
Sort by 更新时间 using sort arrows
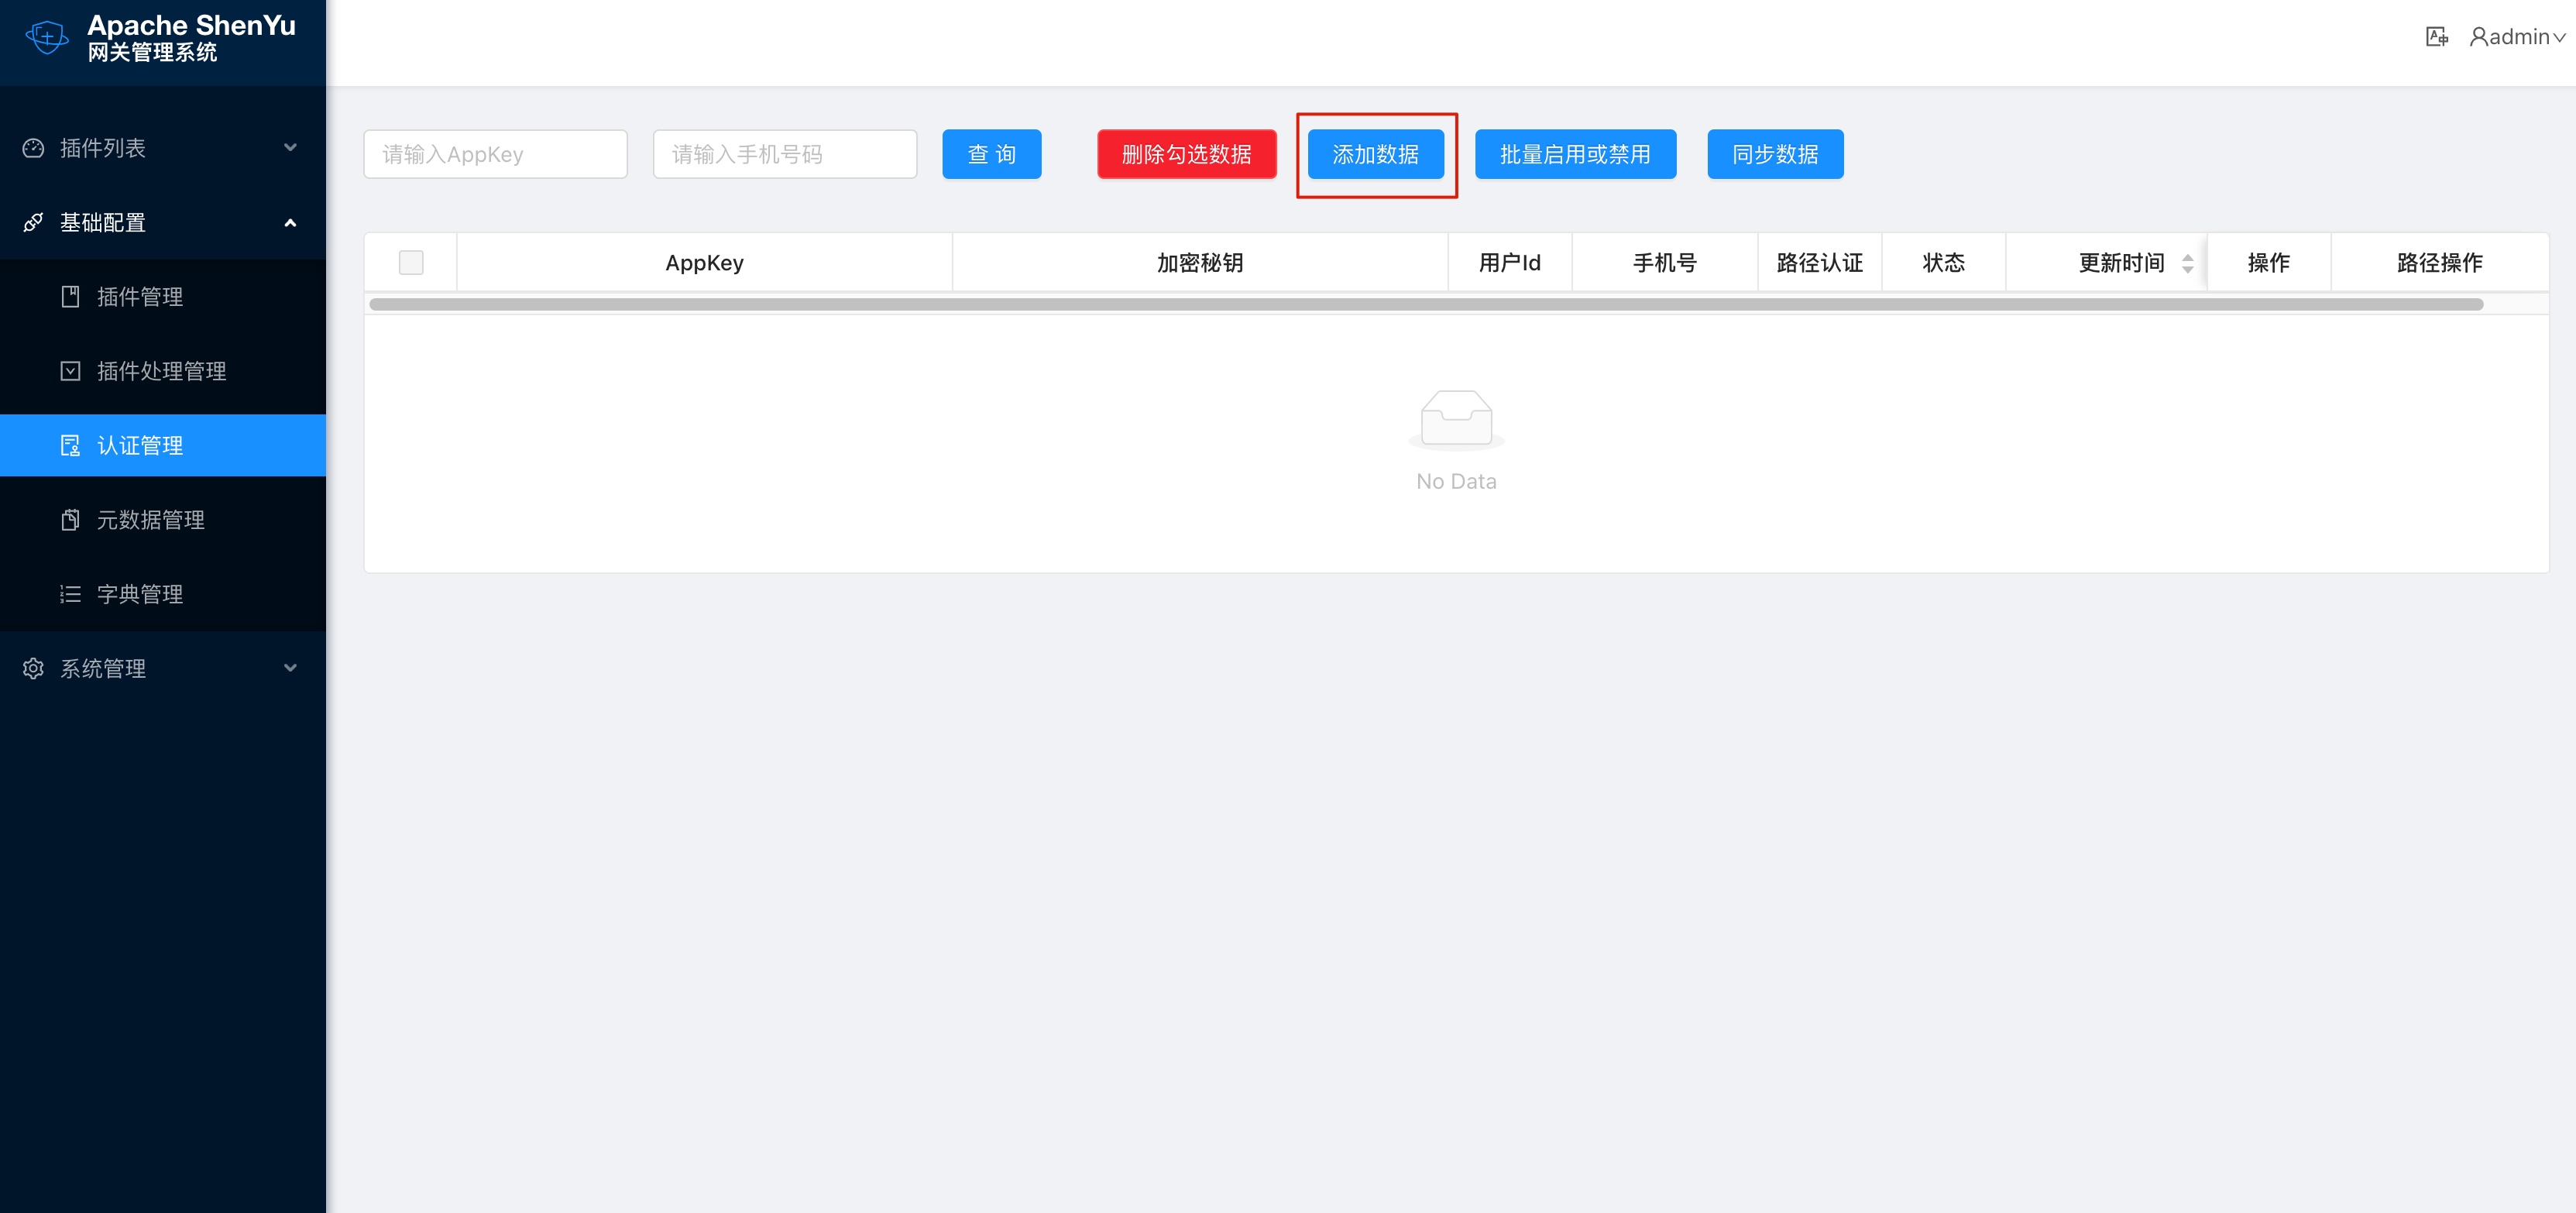pos(2187,263)
